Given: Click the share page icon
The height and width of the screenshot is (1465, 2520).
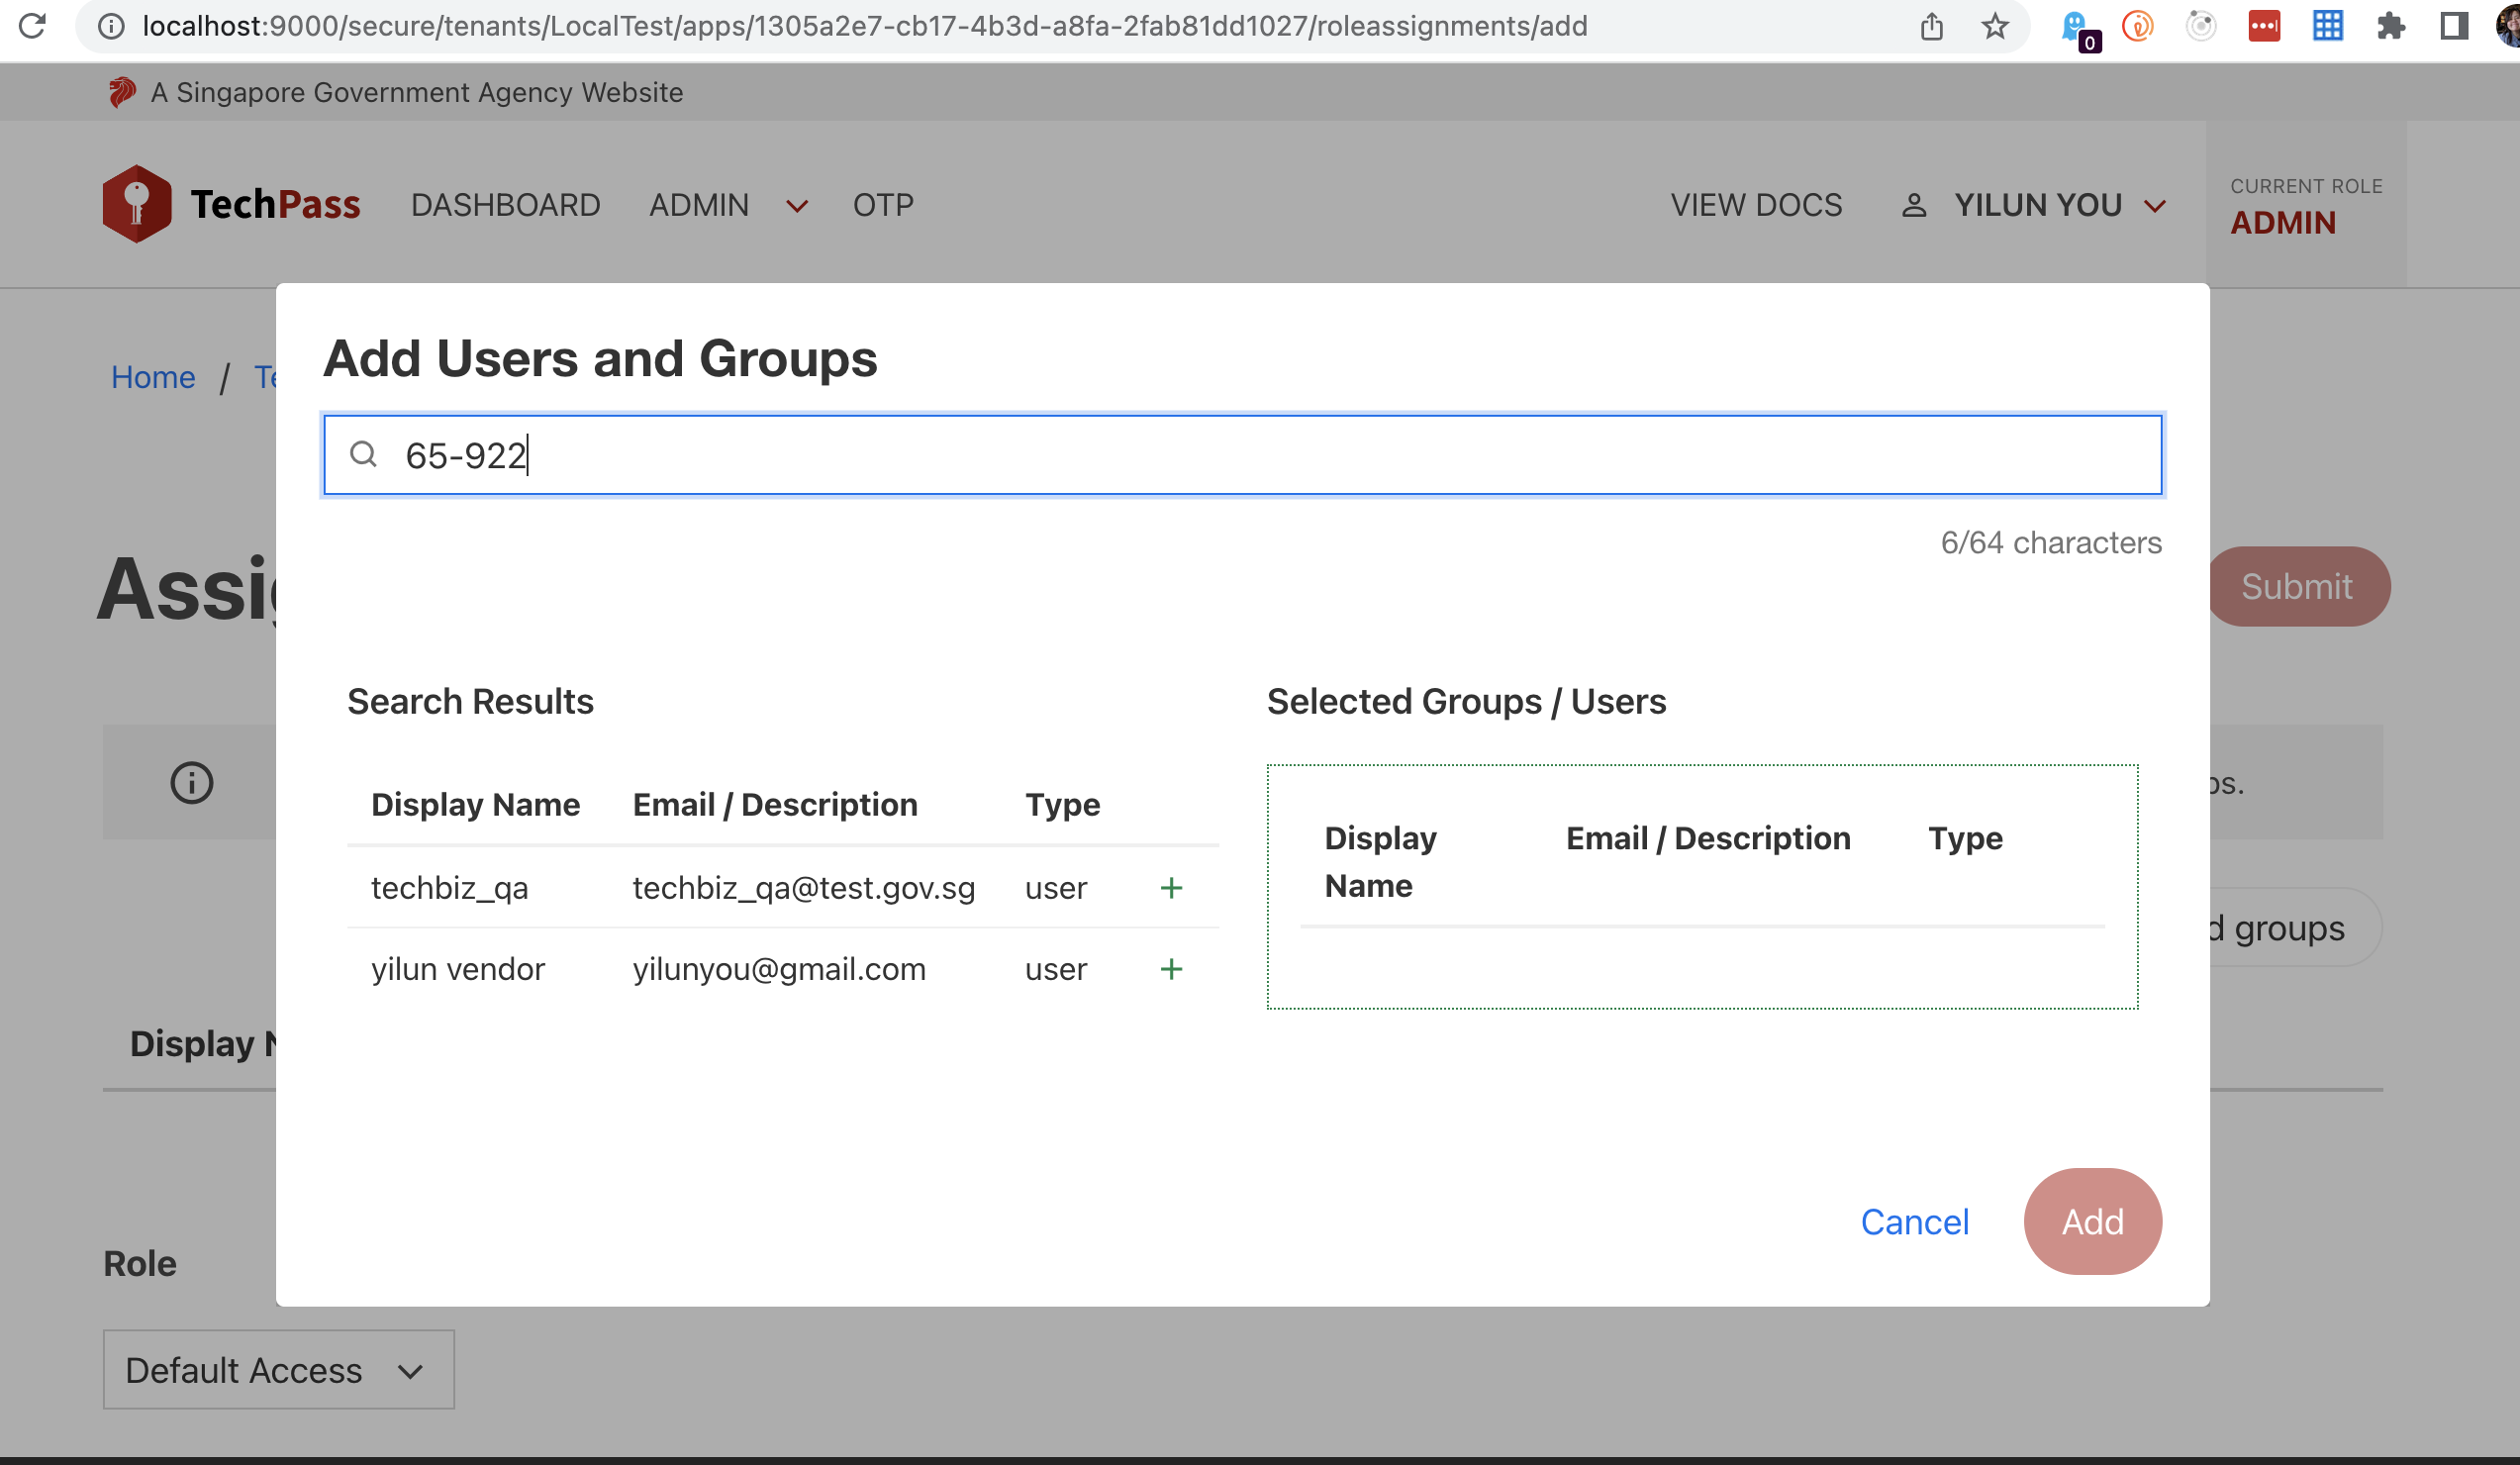Looking at the screenshot, I should point(1931,26).
